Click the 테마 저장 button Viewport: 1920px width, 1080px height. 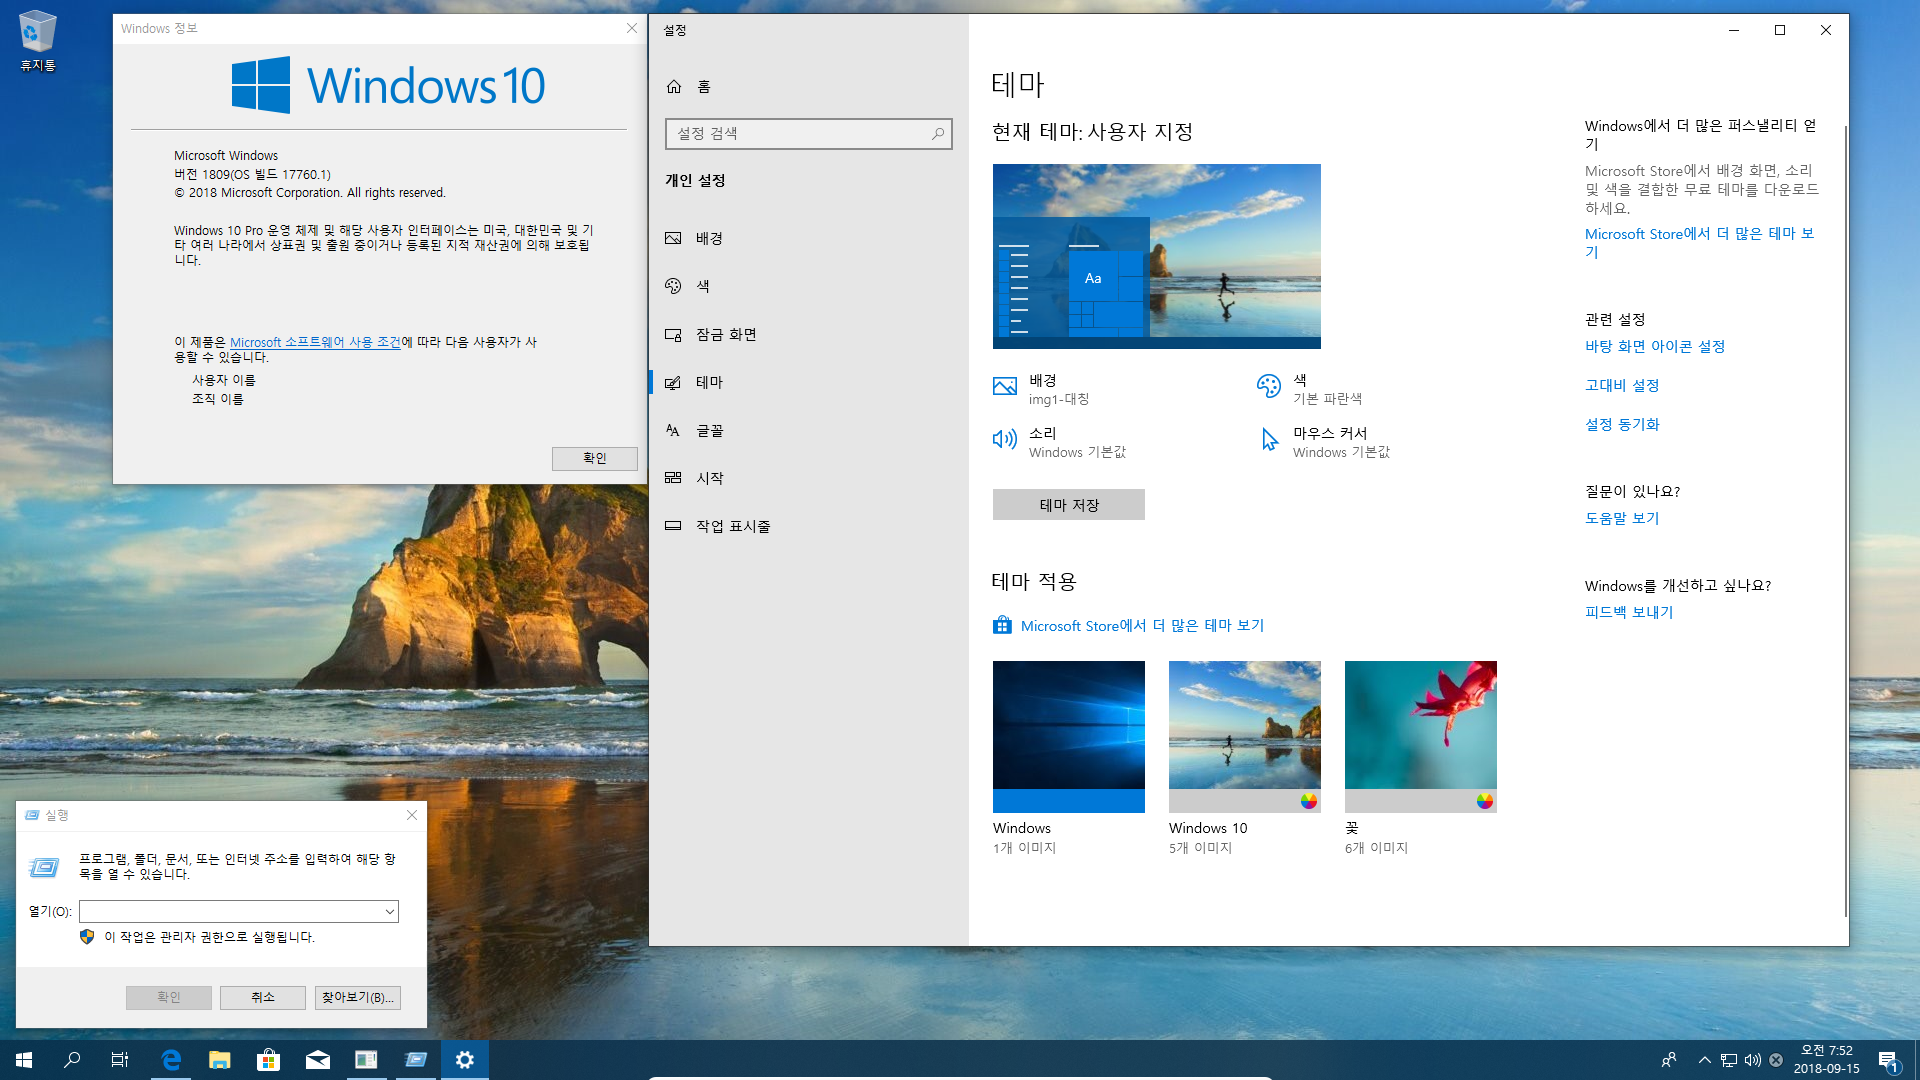coord(1068,505)
